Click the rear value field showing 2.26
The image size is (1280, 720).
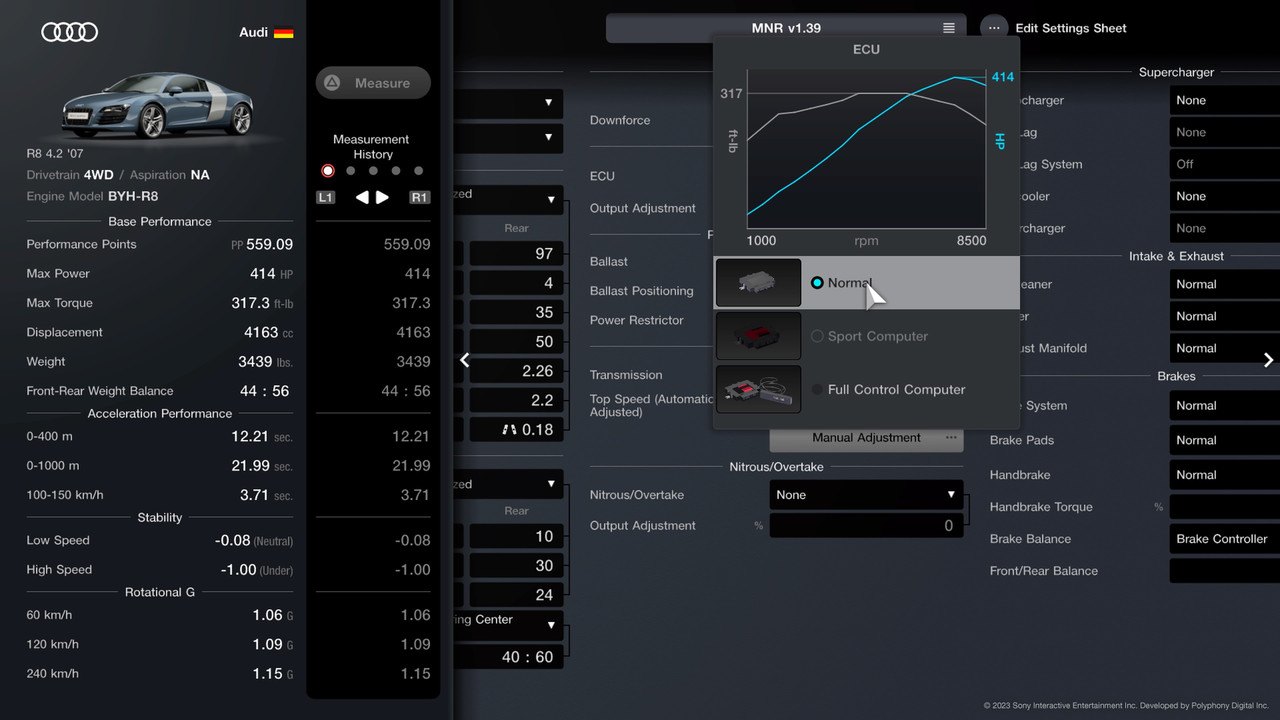(516, 371)
